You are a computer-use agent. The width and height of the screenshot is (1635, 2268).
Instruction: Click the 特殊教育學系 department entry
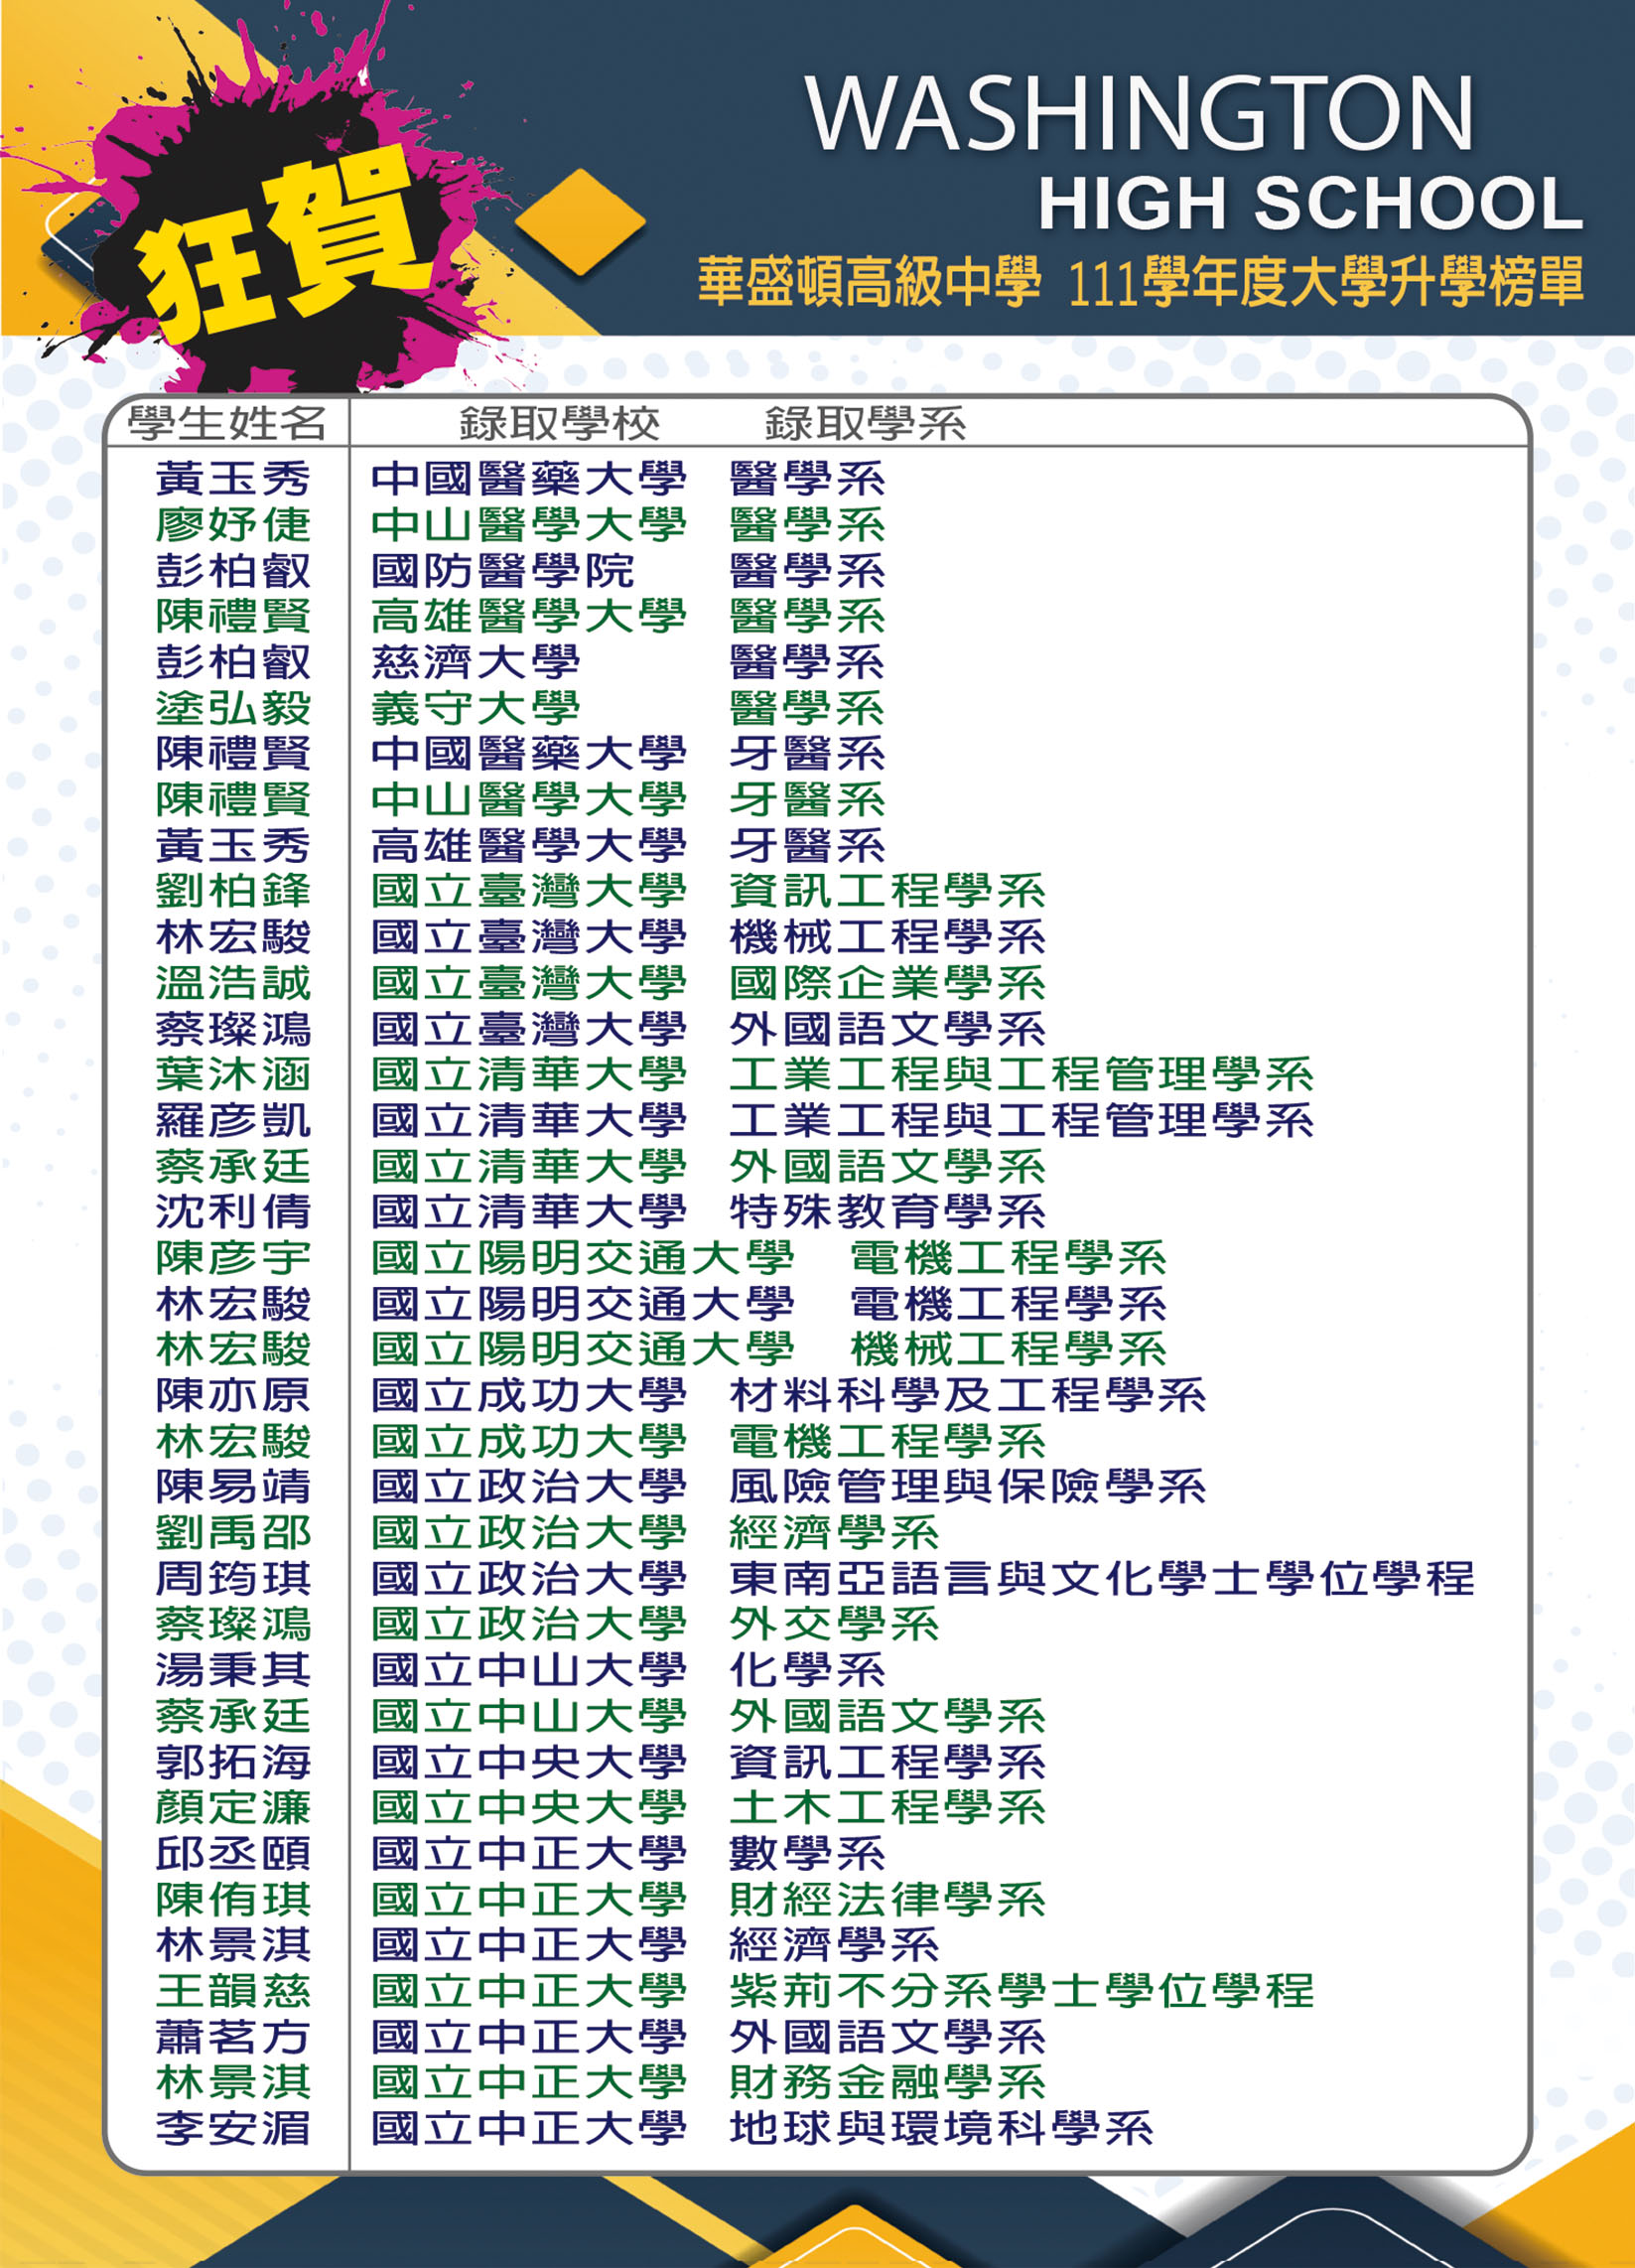pos(888,1212)
